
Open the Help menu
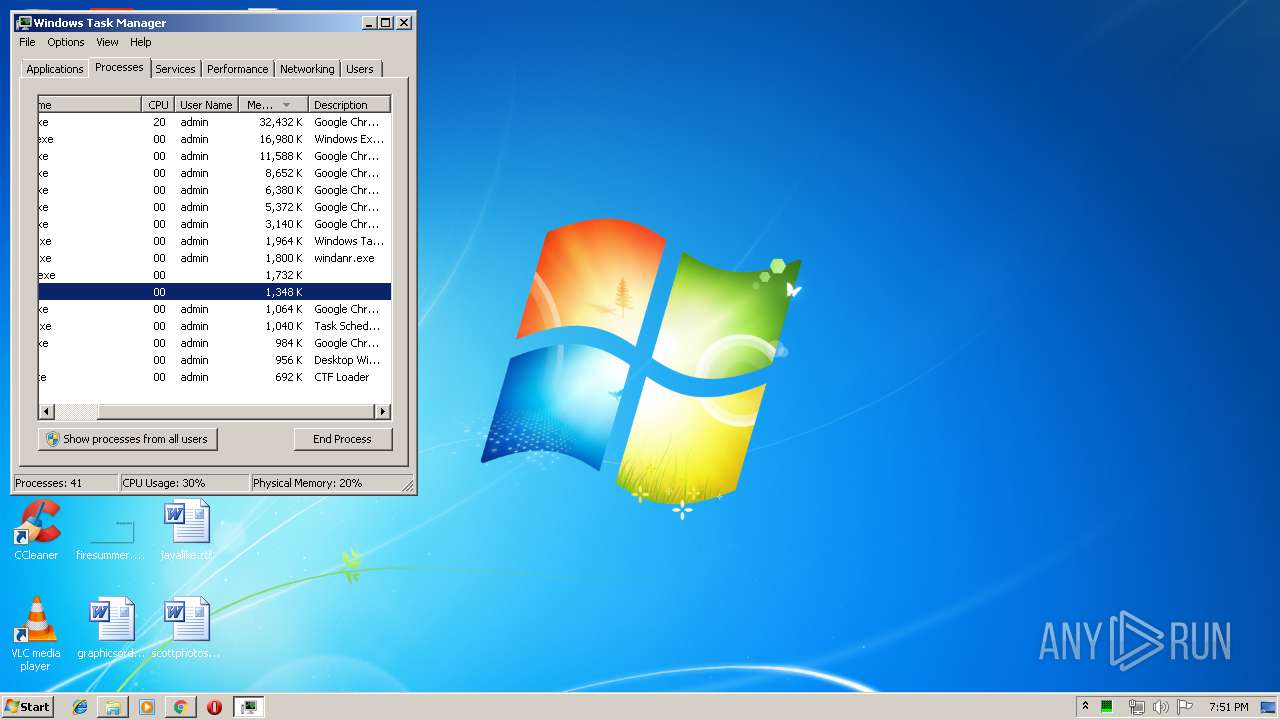[141, 42]
